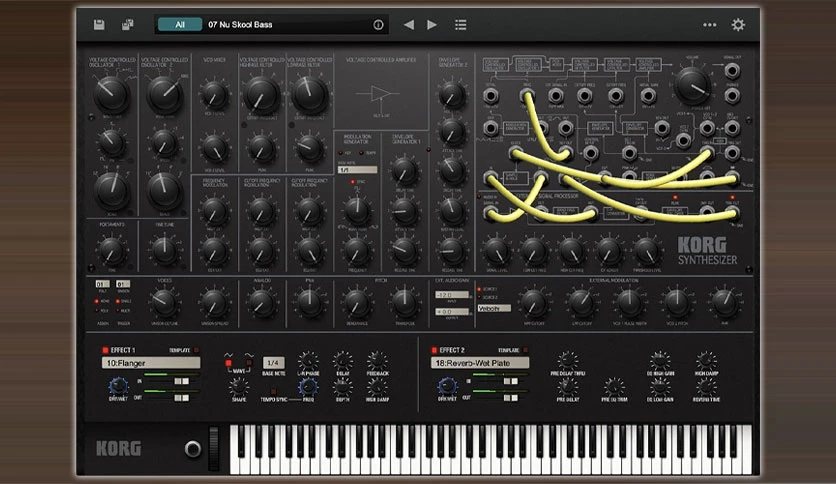Enable Effect 1 Tempo Sync LED

click(x=274, y=390)
